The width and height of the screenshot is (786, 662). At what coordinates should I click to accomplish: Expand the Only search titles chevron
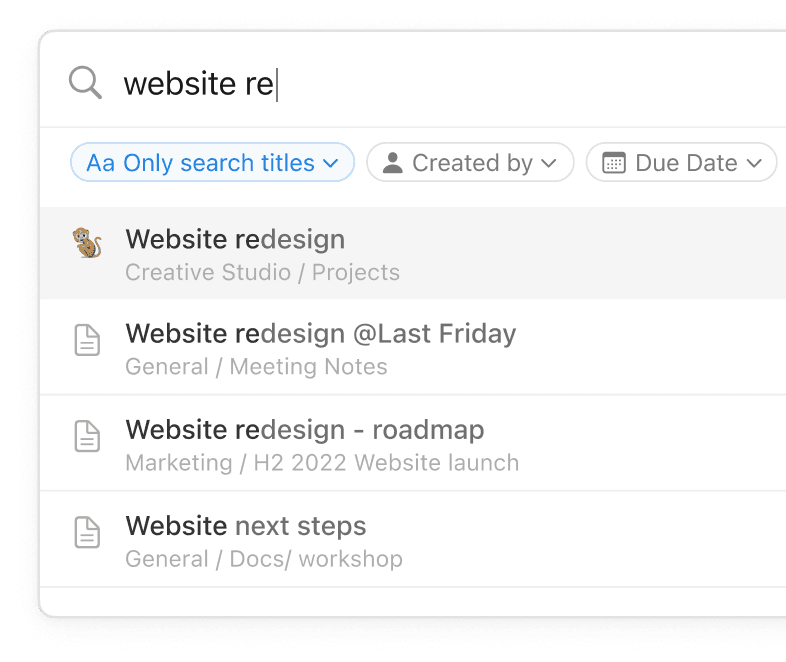(x=332, y=163)
